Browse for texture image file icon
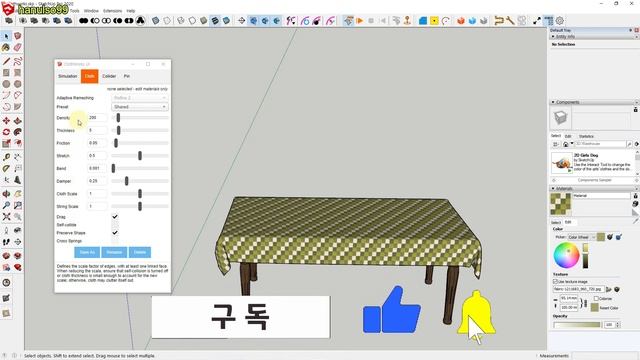 609,289
